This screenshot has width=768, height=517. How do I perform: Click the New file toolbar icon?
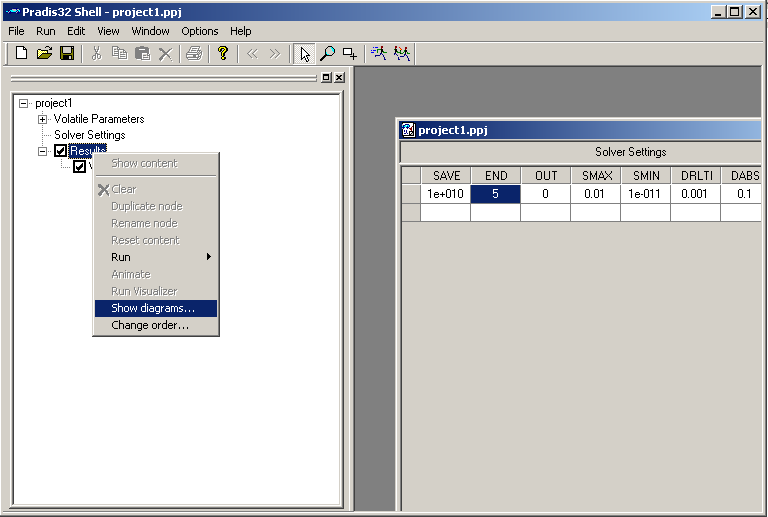[x=21, y=53]
